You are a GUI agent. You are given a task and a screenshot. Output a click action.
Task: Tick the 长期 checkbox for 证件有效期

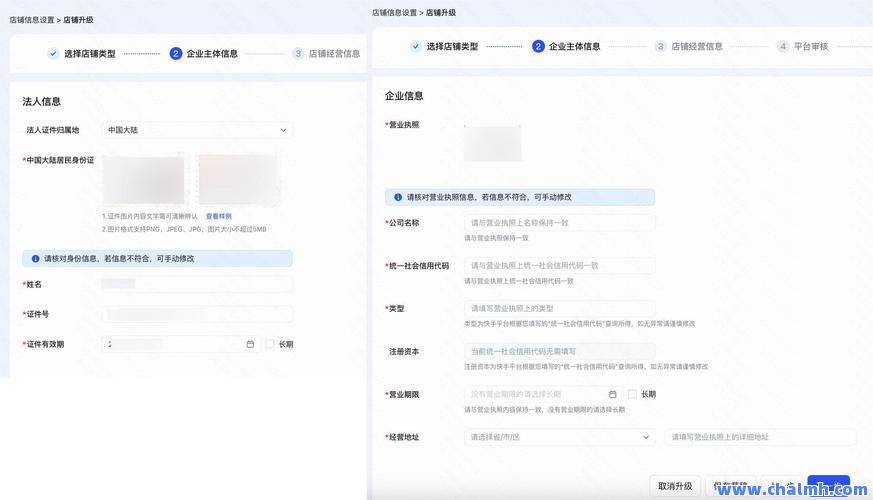point(270,344)
